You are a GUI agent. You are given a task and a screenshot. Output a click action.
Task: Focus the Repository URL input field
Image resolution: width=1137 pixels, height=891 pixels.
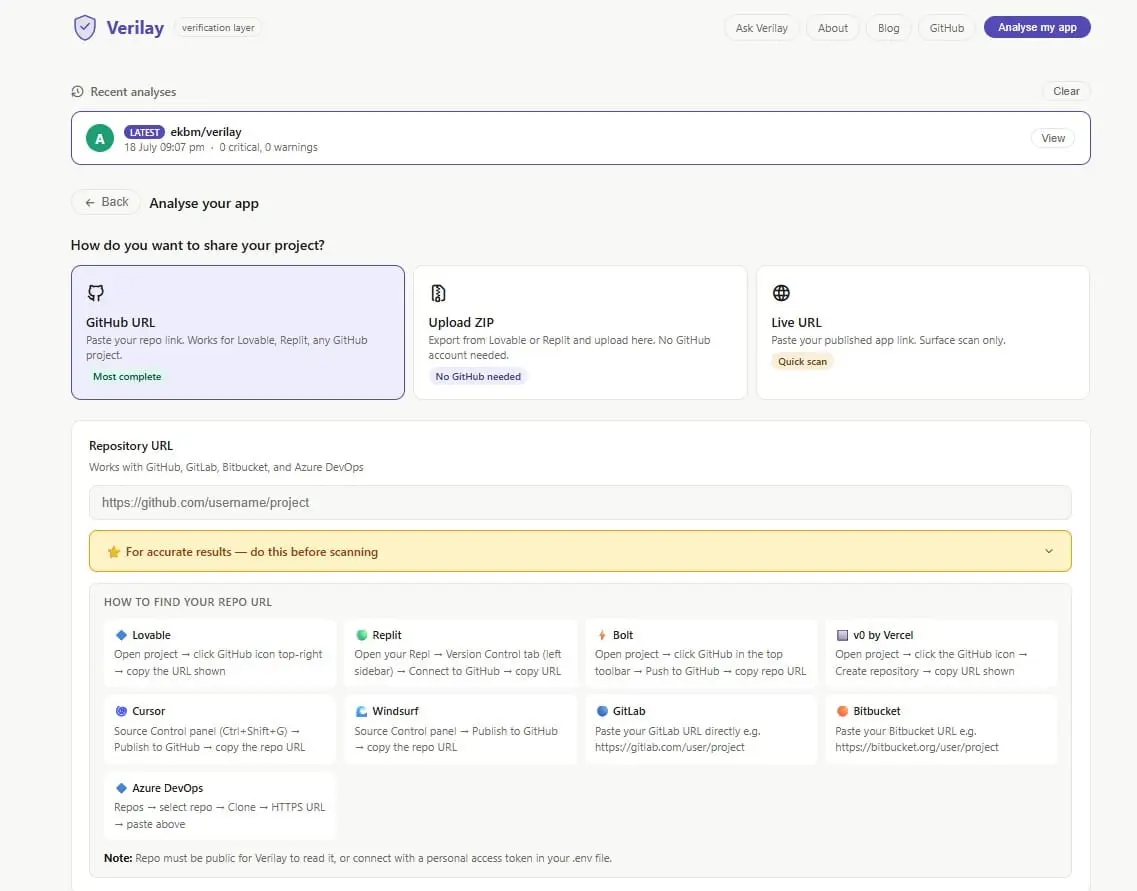pos(580,502)
